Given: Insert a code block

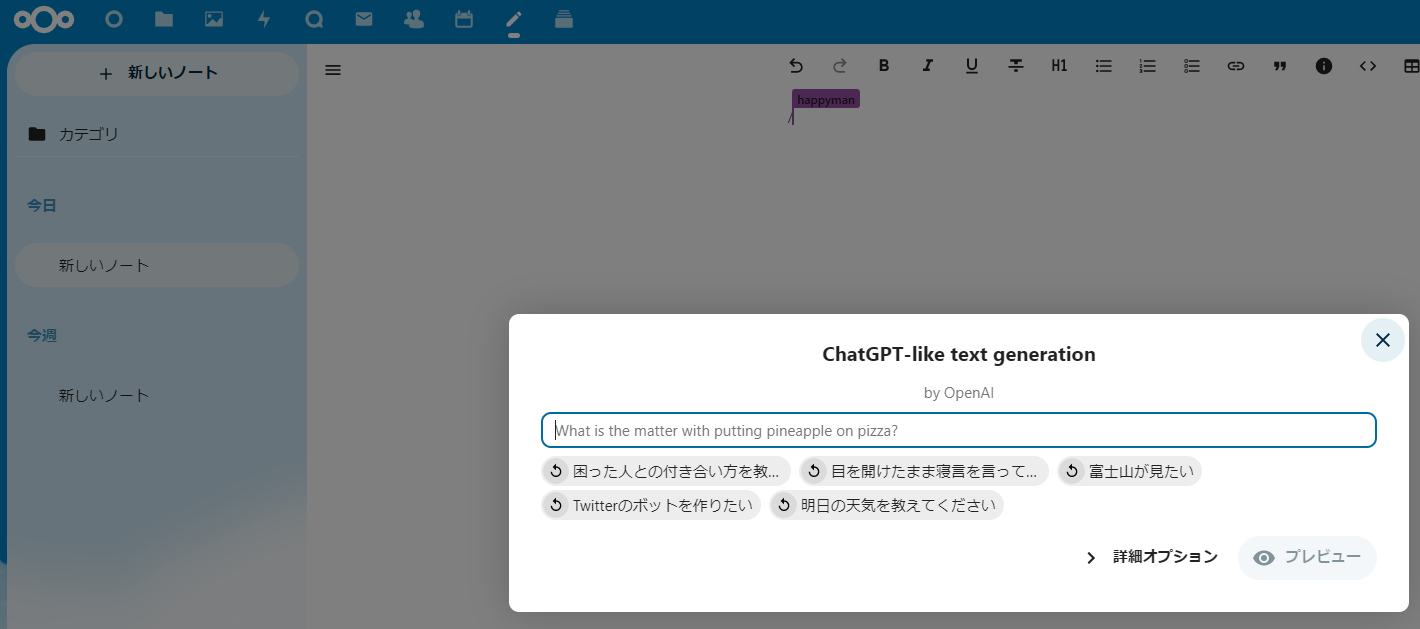Looking at the screenshot, I should pos(1368,66).
